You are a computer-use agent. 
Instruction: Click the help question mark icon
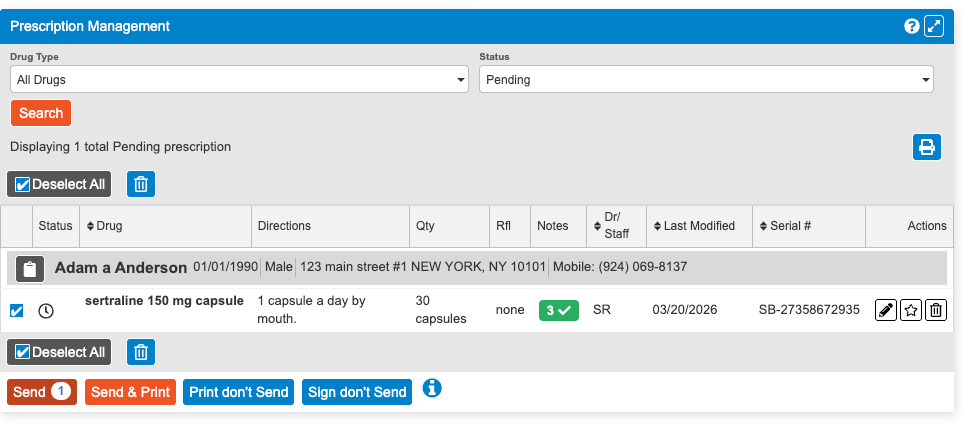[x=911, y=26]
